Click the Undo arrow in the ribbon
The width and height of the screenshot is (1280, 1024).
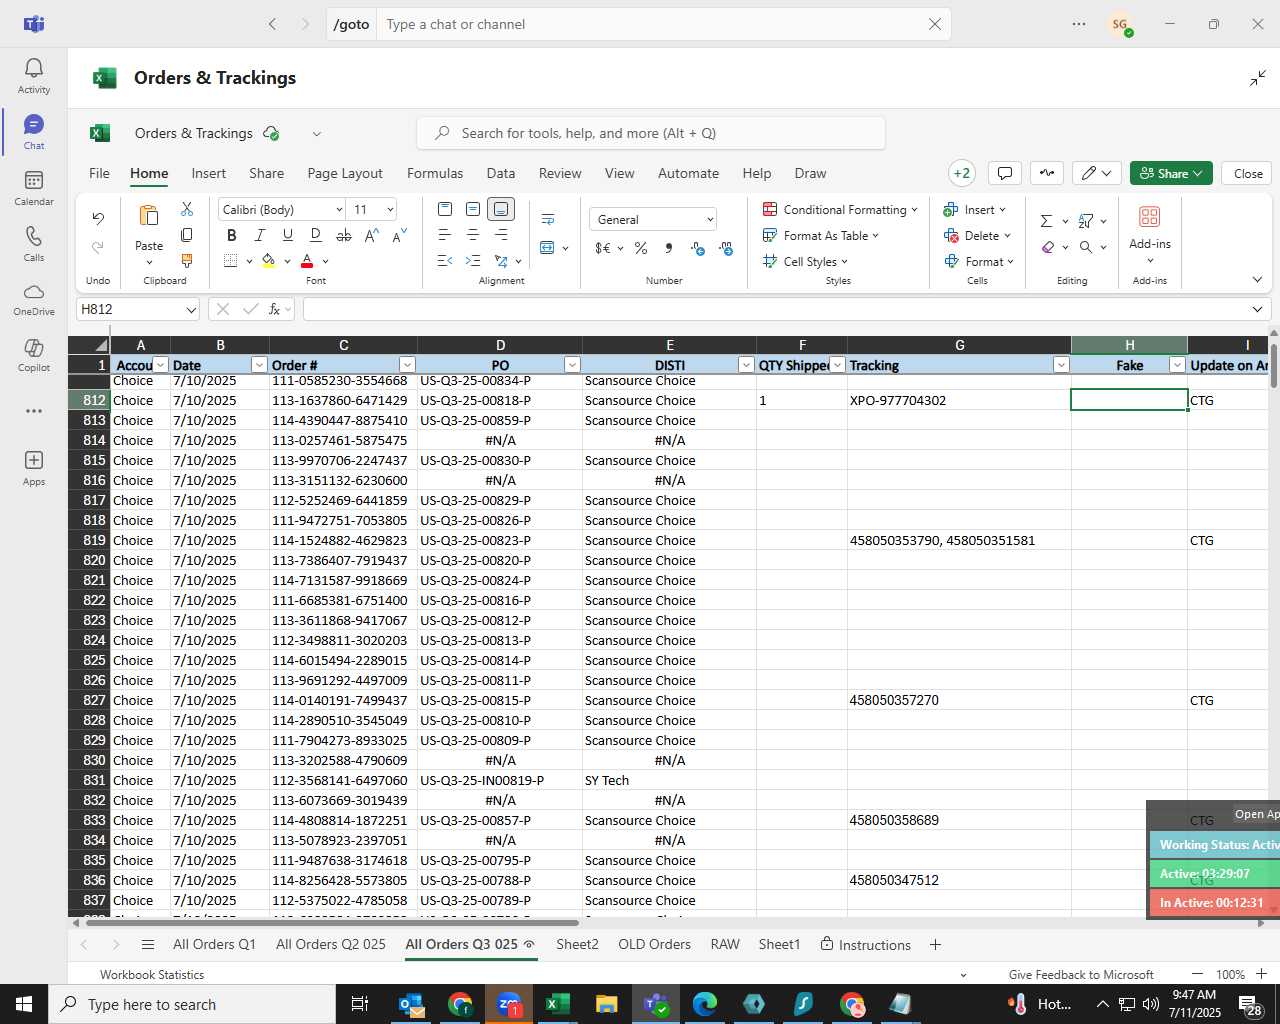coord(98,218)
